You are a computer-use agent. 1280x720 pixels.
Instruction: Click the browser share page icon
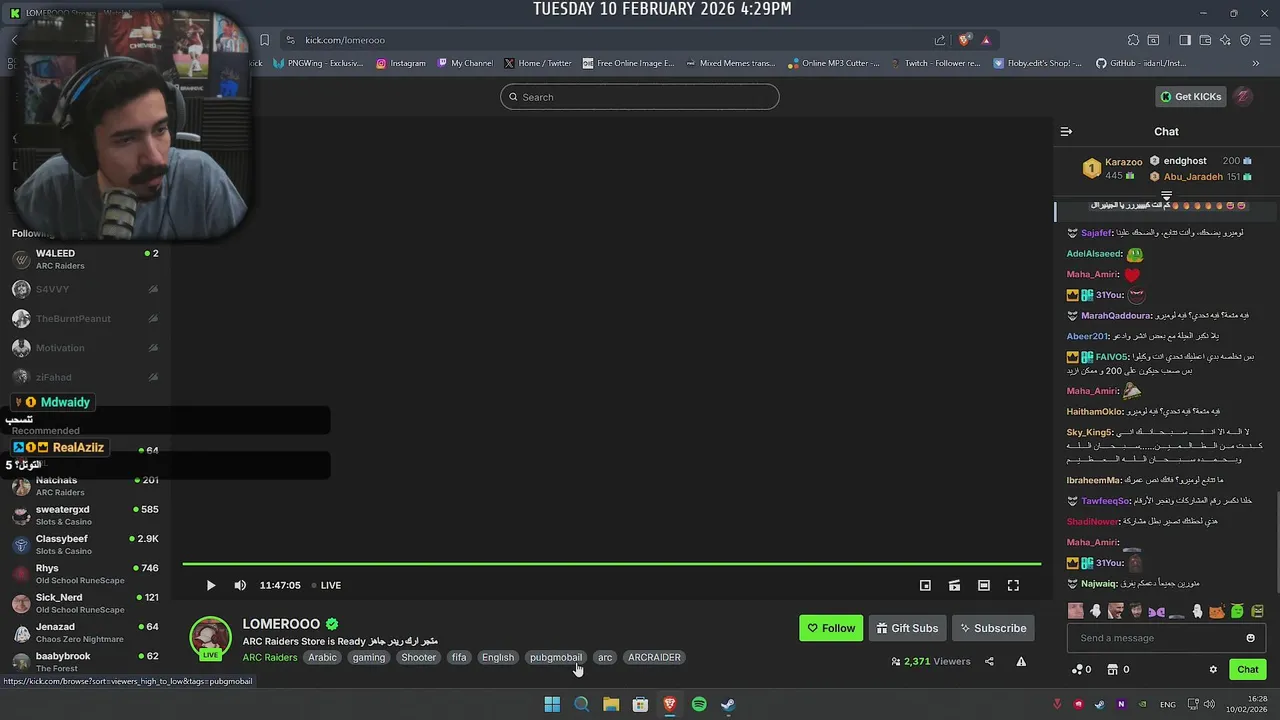(x=940, y=40)
